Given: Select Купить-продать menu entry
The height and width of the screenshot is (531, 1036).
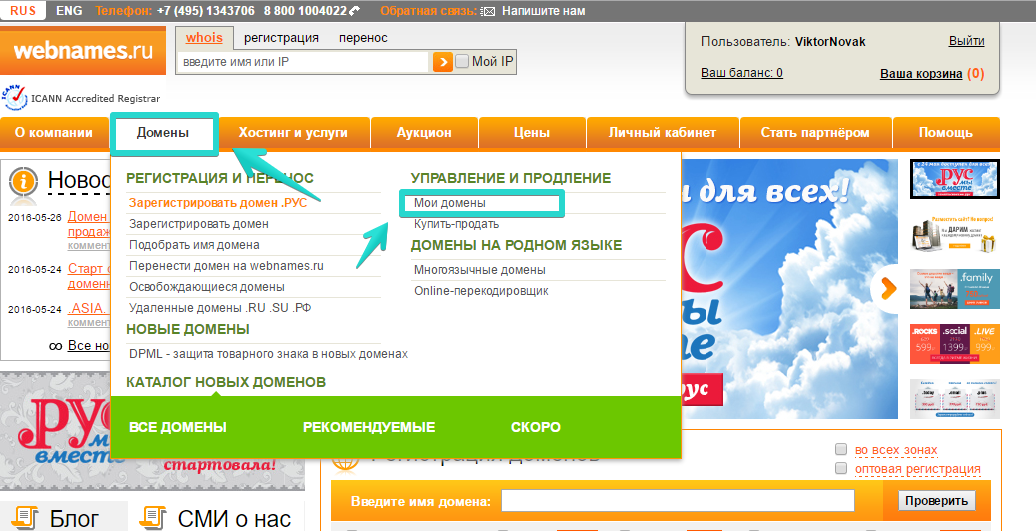Looking at the screenshot, I should [457, 224].
